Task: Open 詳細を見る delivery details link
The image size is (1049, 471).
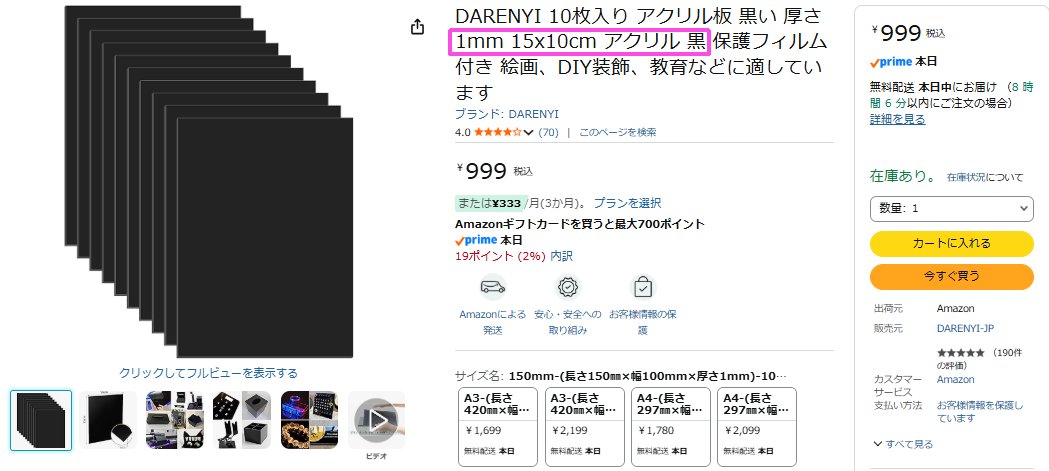Action: 897,119
